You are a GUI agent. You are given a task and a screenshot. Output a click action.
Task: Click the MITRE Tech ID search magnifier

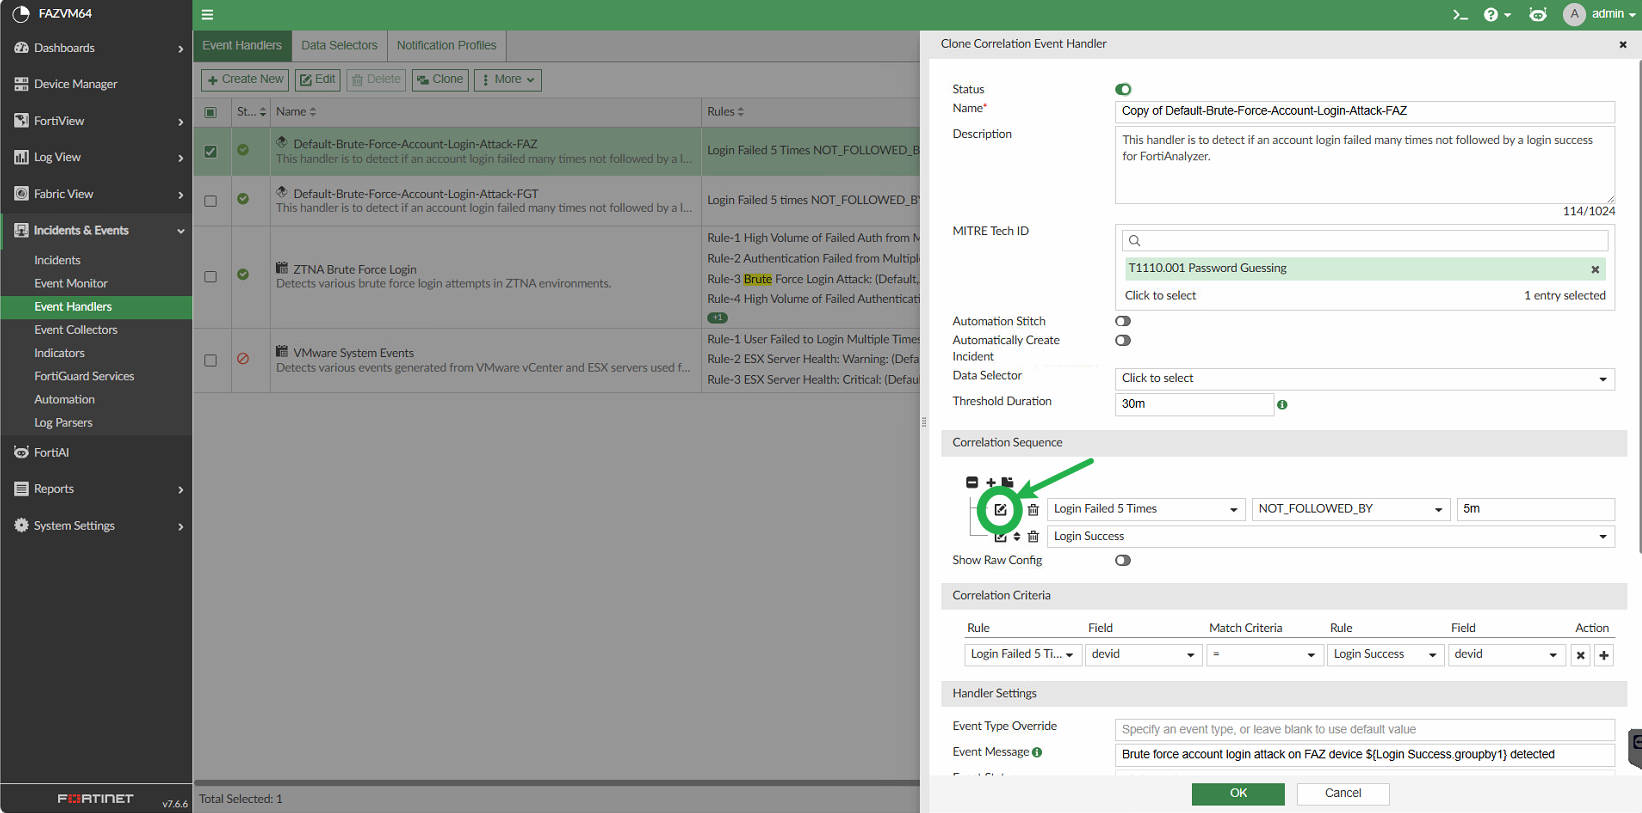[x=1134, y=241]
